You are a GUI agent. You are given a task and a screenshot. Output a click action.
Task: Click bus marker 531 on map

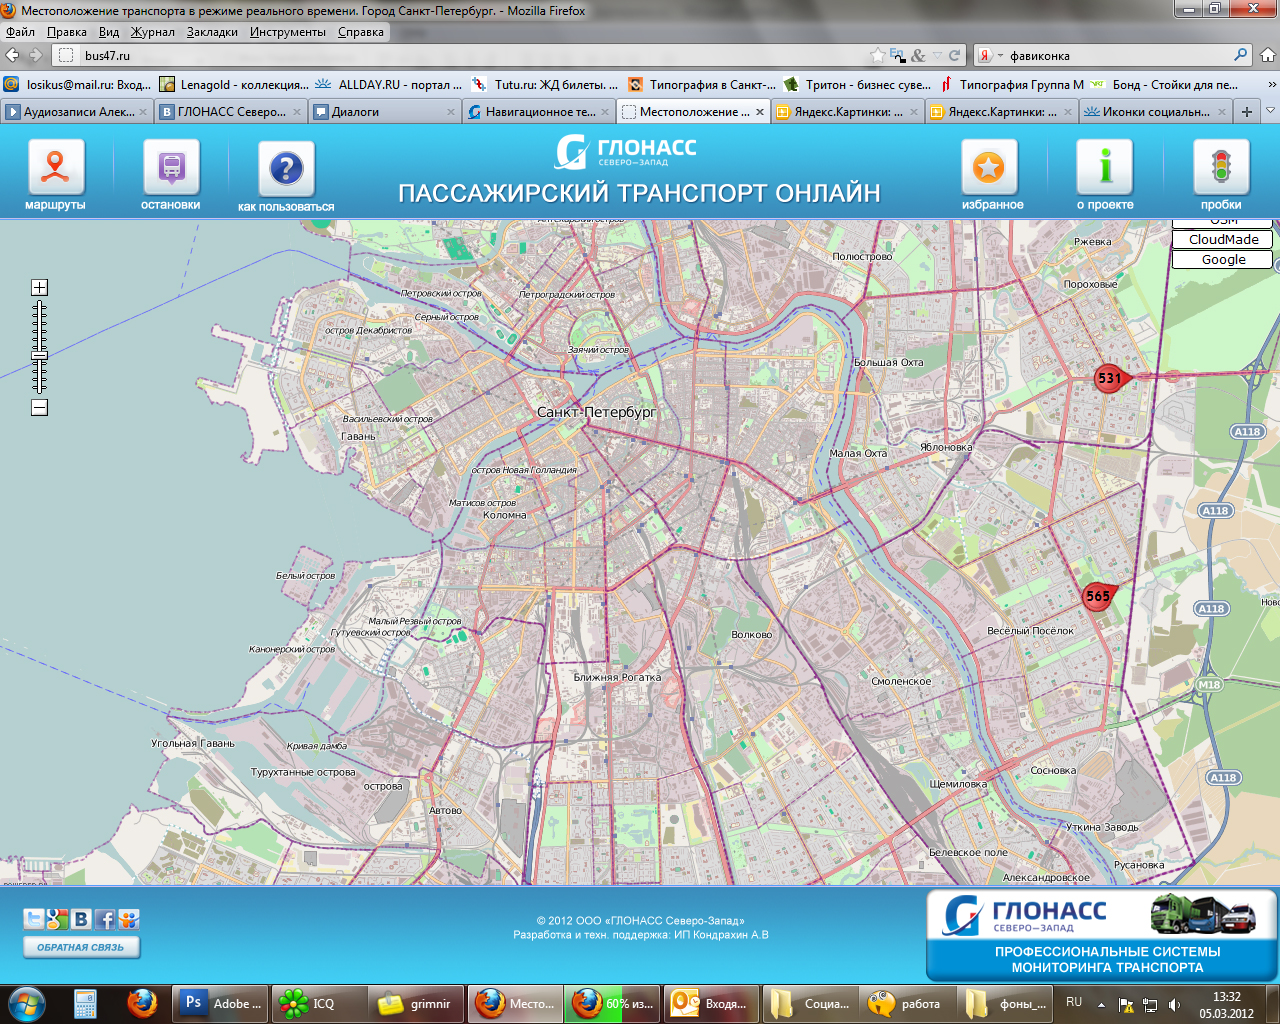pyautogui.click(x=1109, y=378)
